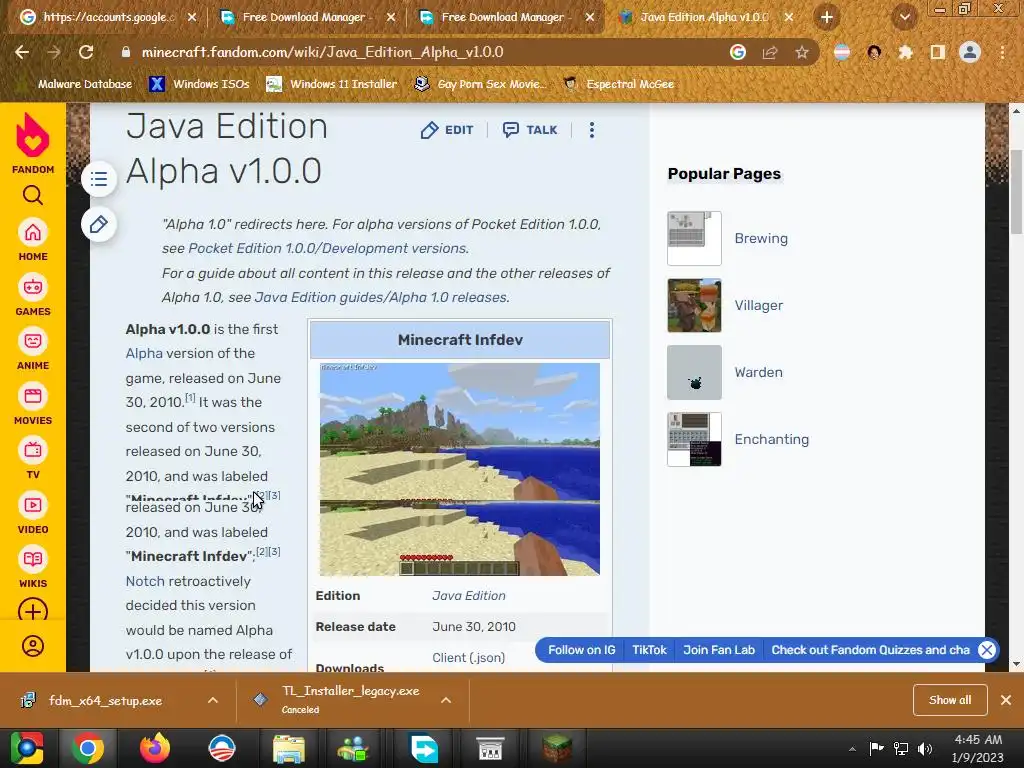Open File Explorer from the taskbar
This screenshot has height=768, width=1024.
(x=289, y=748)
